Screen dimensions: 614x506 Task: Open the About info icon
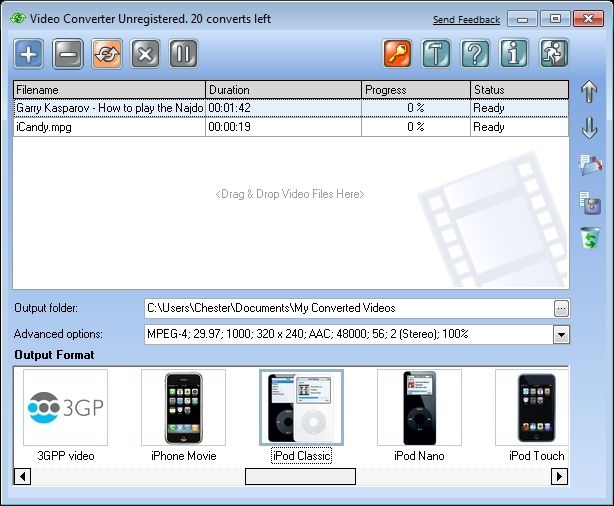514,53
